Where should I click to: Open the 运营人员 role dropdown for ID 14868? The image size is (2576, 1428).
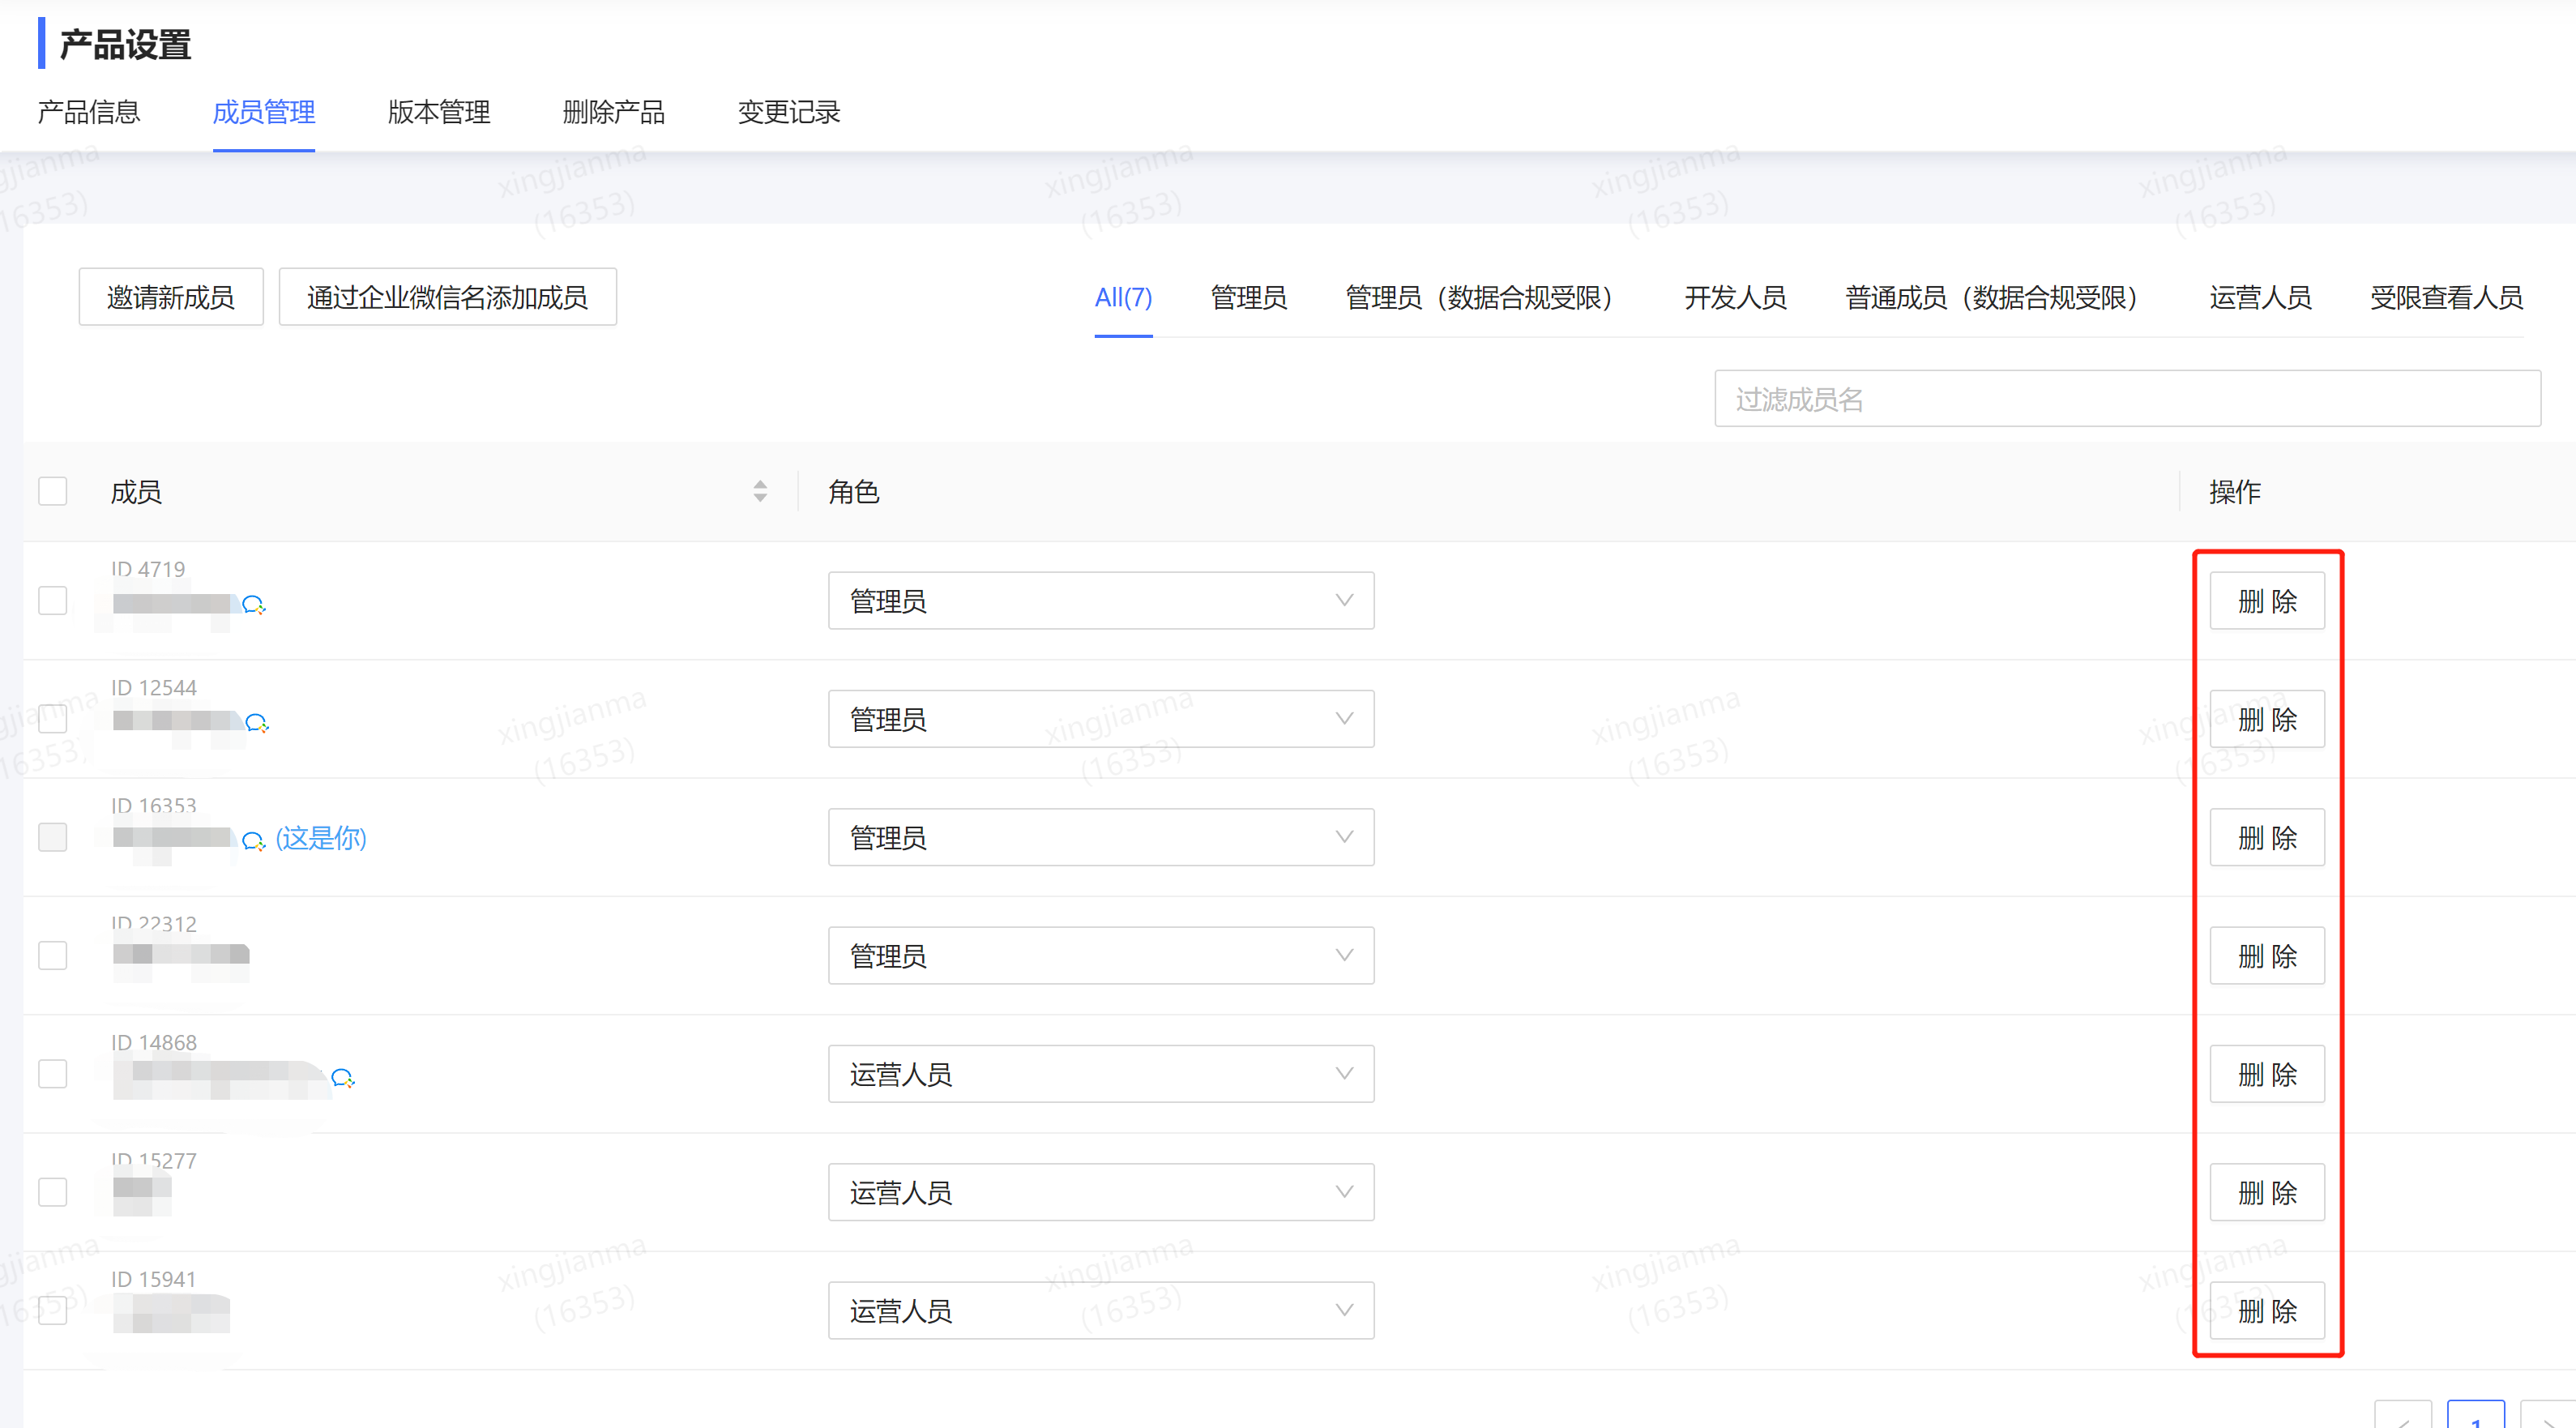coord(1101,1074)
